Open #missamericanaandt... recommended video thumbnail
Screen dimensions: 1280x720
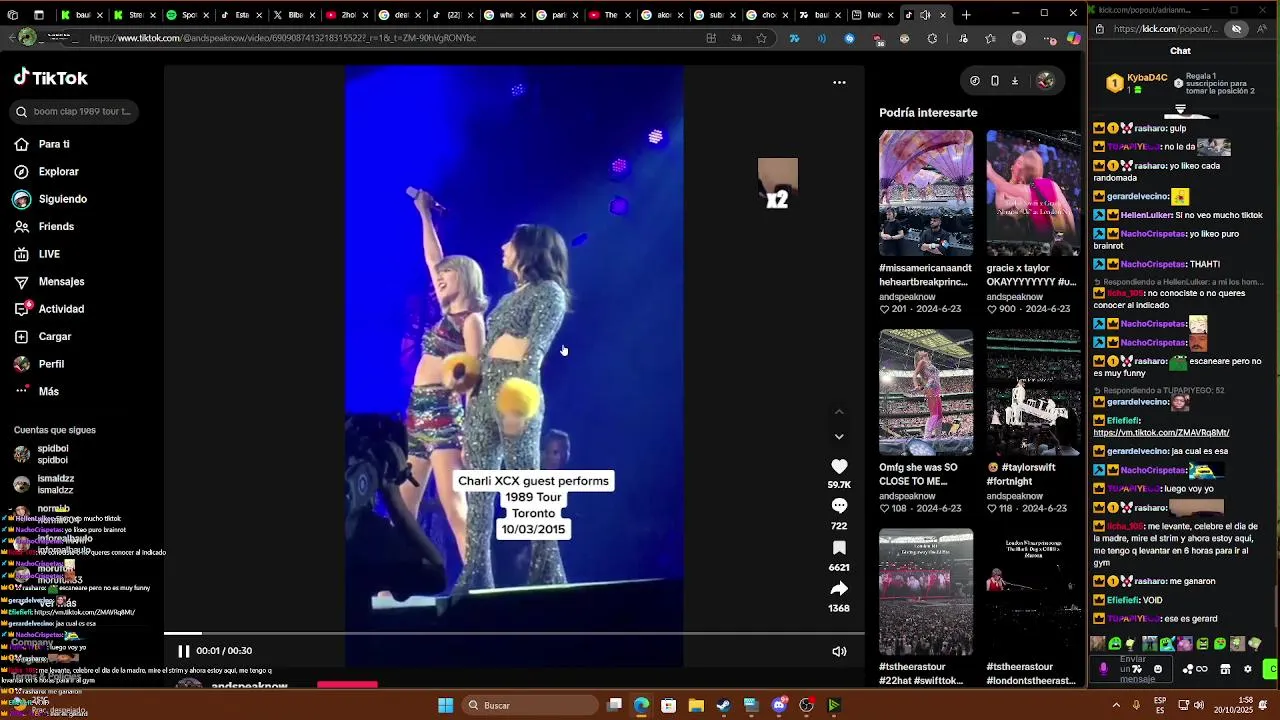[x=926, y=193]
